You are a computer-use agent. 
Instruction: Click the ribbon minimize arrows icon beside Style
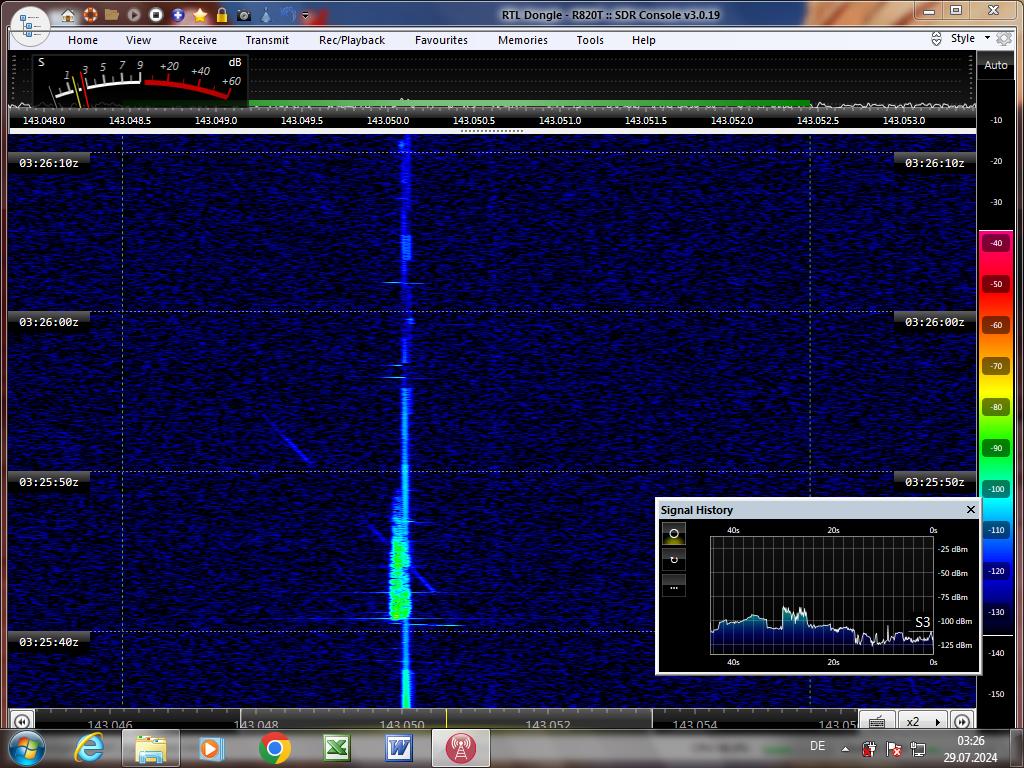(x=936, y=39)
